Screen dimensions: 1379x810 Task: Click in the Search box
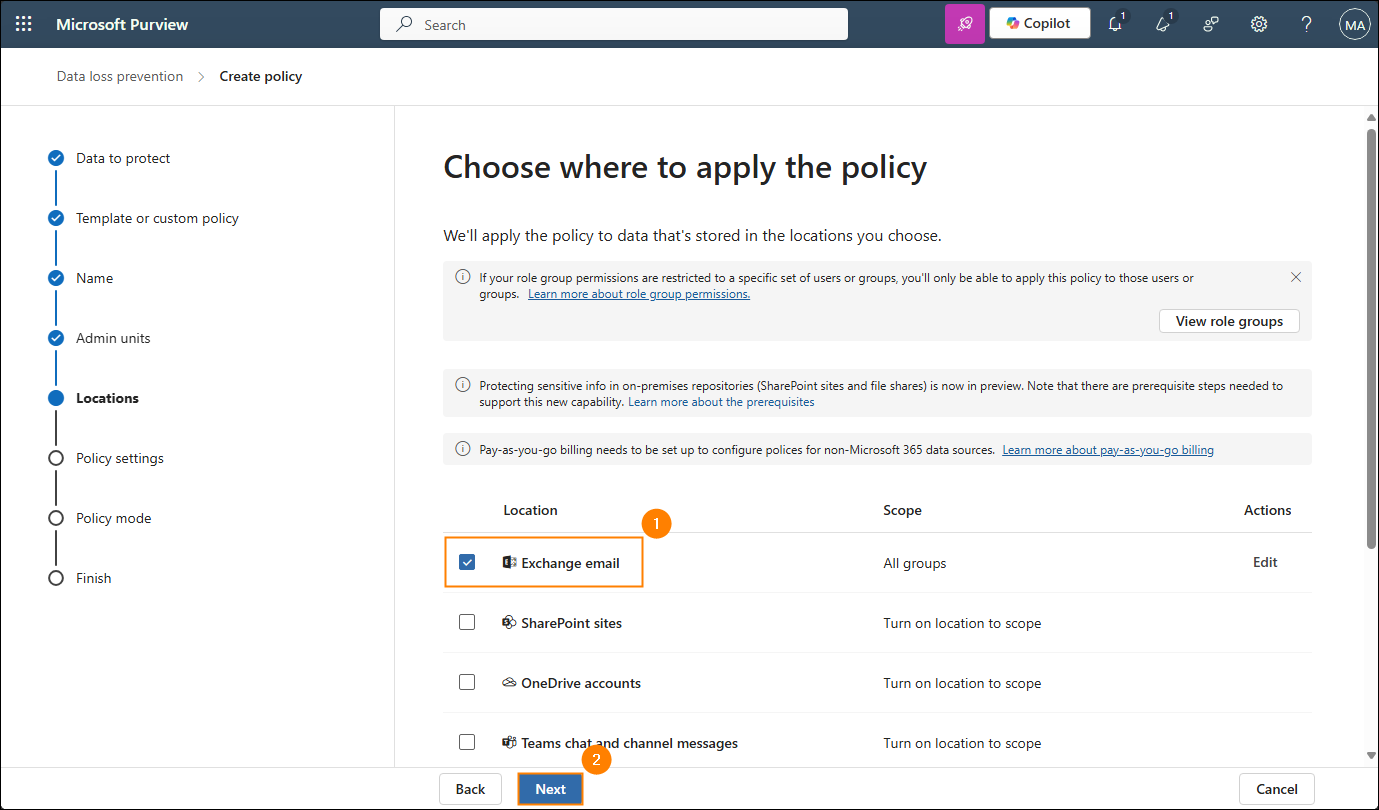614,24
